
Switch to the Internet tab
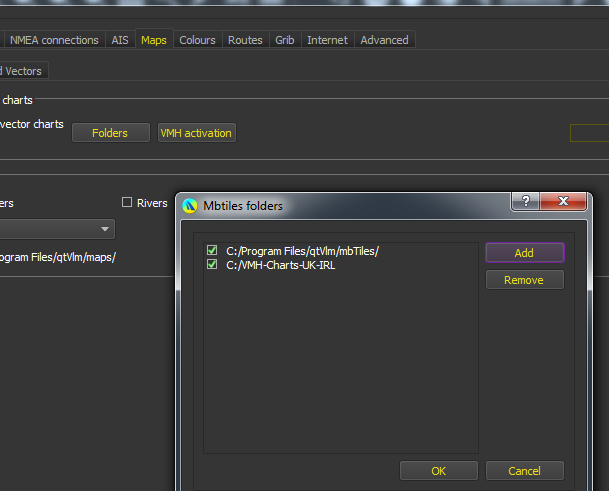327,40
